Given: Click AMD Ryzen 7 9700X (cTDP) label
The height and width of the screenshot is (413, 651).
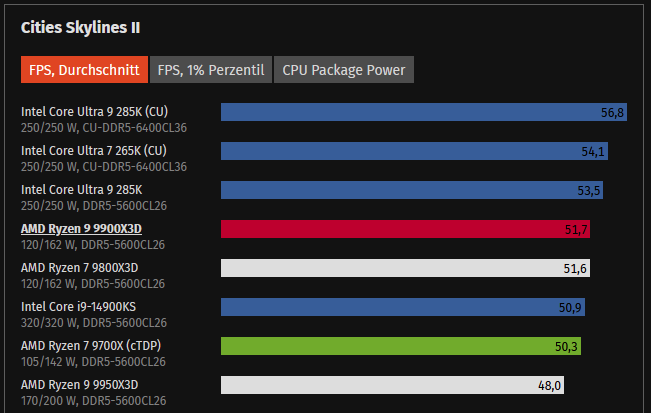Looking at the screenshot, I should pos(91,346).
